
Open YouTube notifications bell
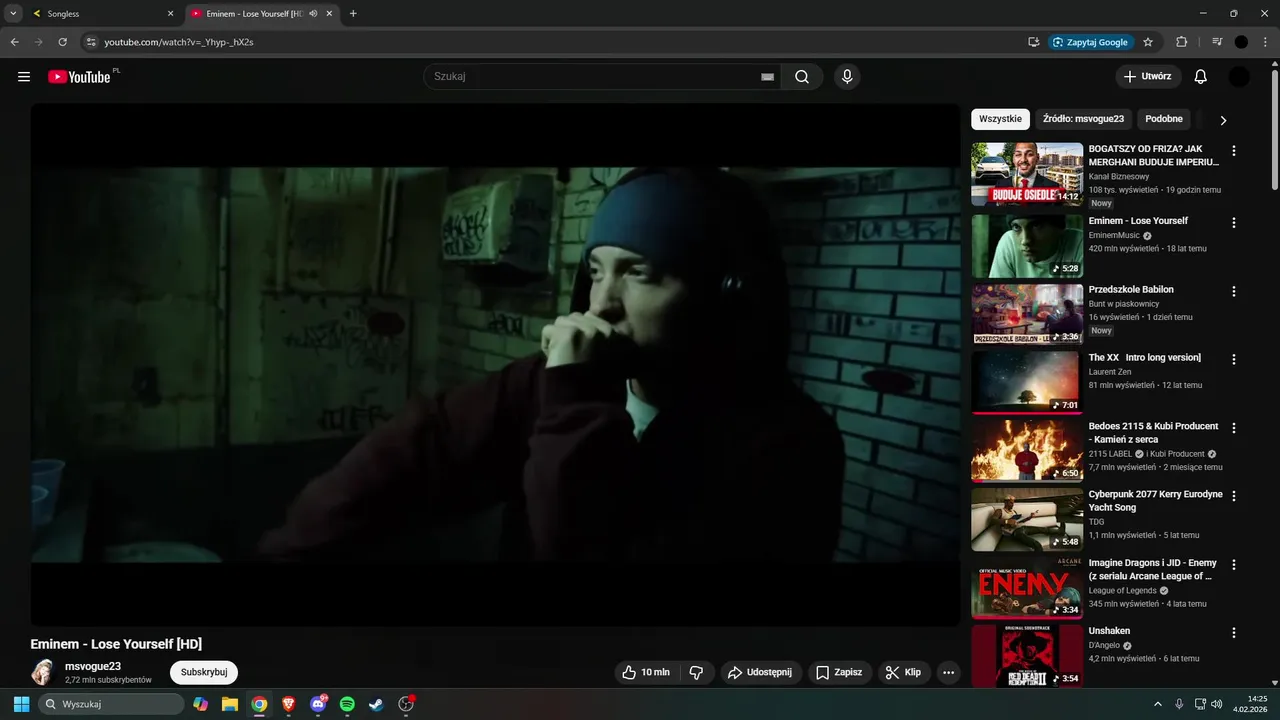click(1201, 77)
